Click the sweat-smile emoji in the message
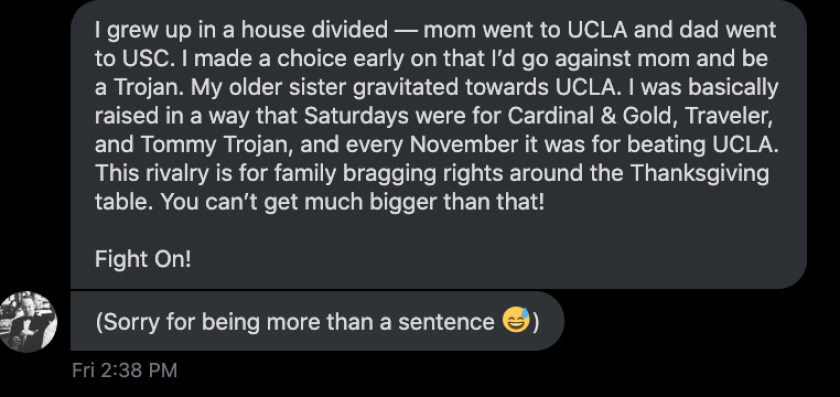Image resolution: width=840 pixels, height=397 pixels. [x=516, y=320]
